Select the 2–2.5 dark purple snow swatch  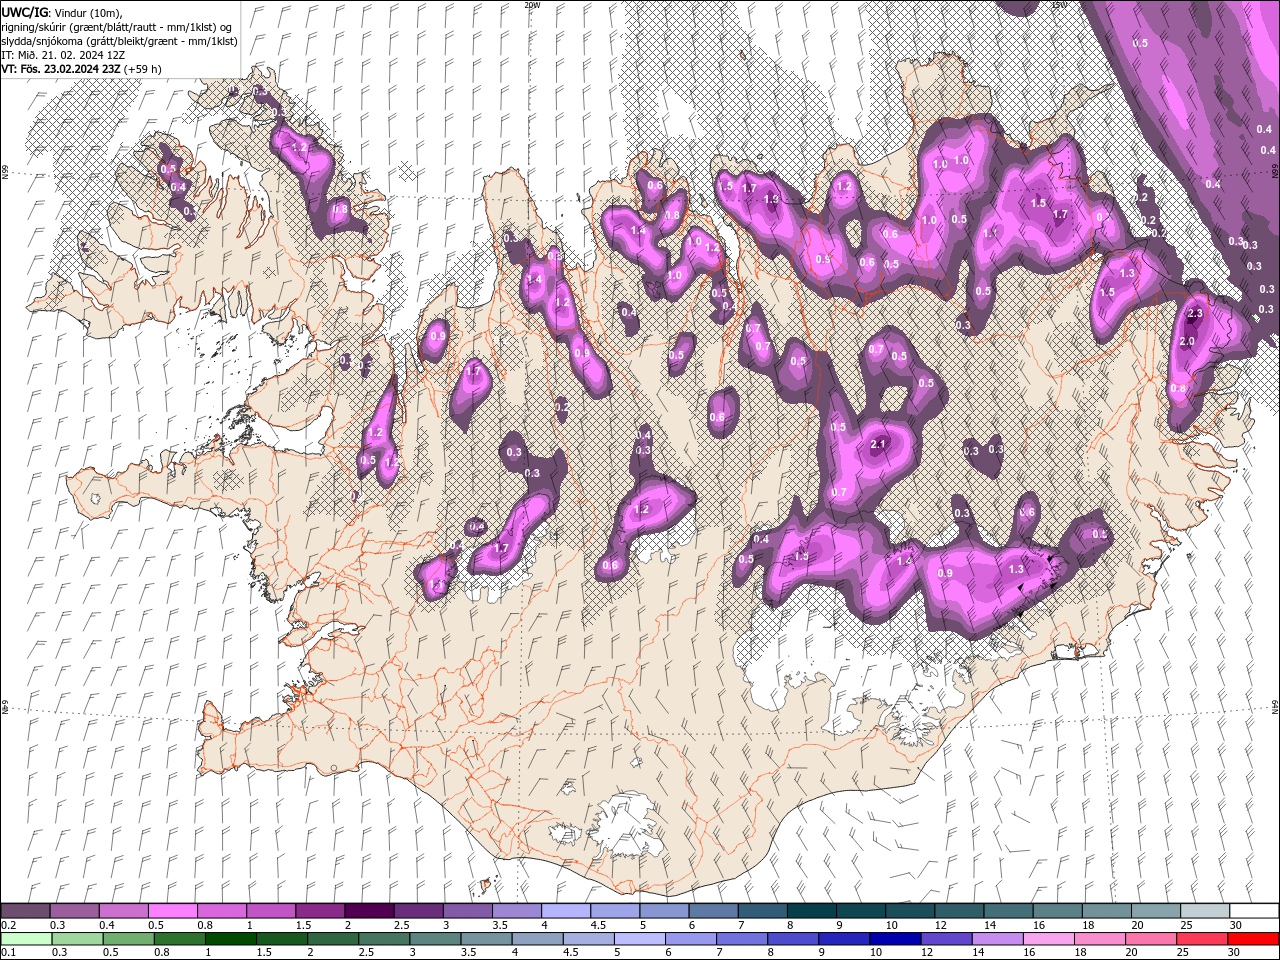[x=369, y=911]
